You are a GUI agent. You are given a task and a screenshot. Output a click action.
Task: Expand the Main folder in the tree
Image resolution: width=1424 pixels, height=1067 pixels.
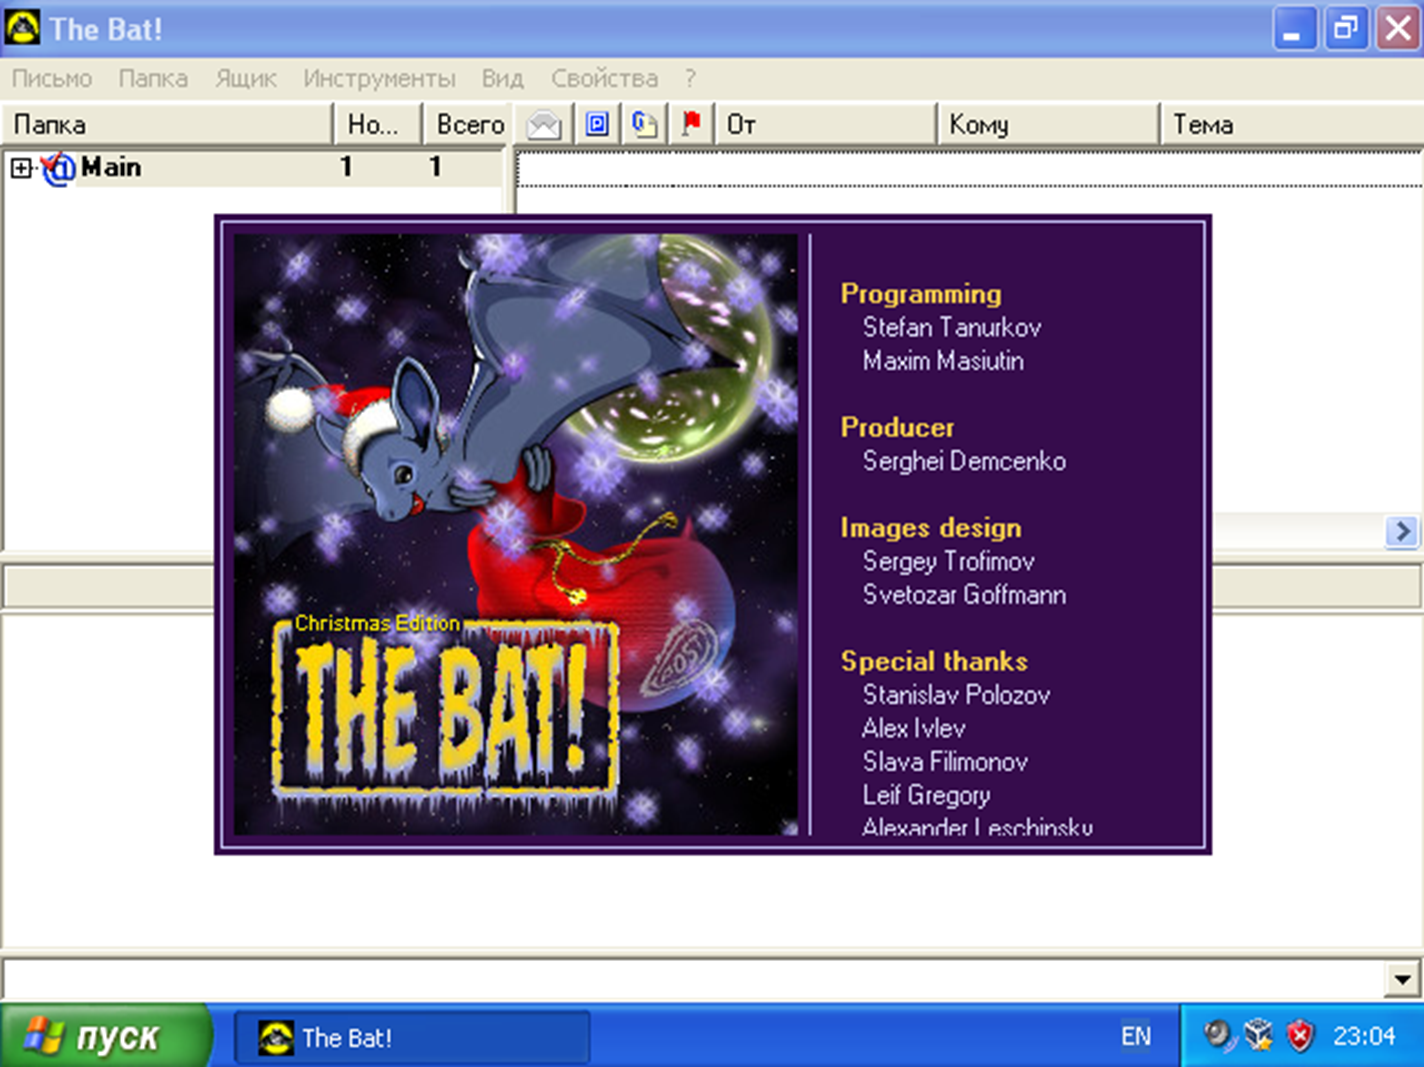point(20,167)
